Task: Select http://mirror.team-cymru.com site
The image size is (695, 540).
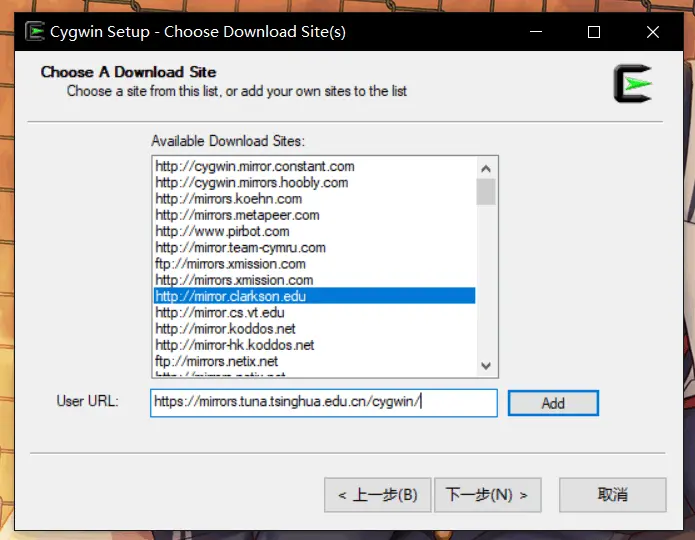Action: click(315, 247)
